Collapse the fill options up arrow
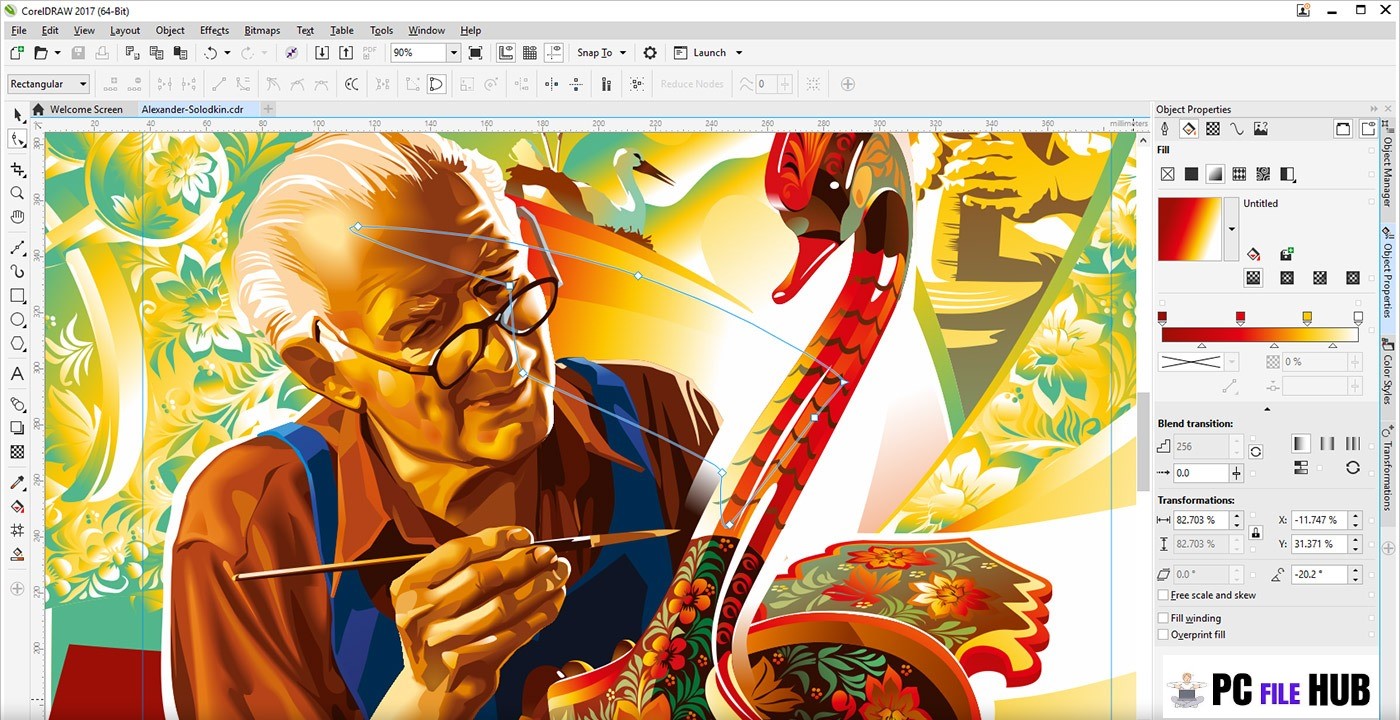The height and width of the screenshot is (720, 1400). pos(1267,409)
